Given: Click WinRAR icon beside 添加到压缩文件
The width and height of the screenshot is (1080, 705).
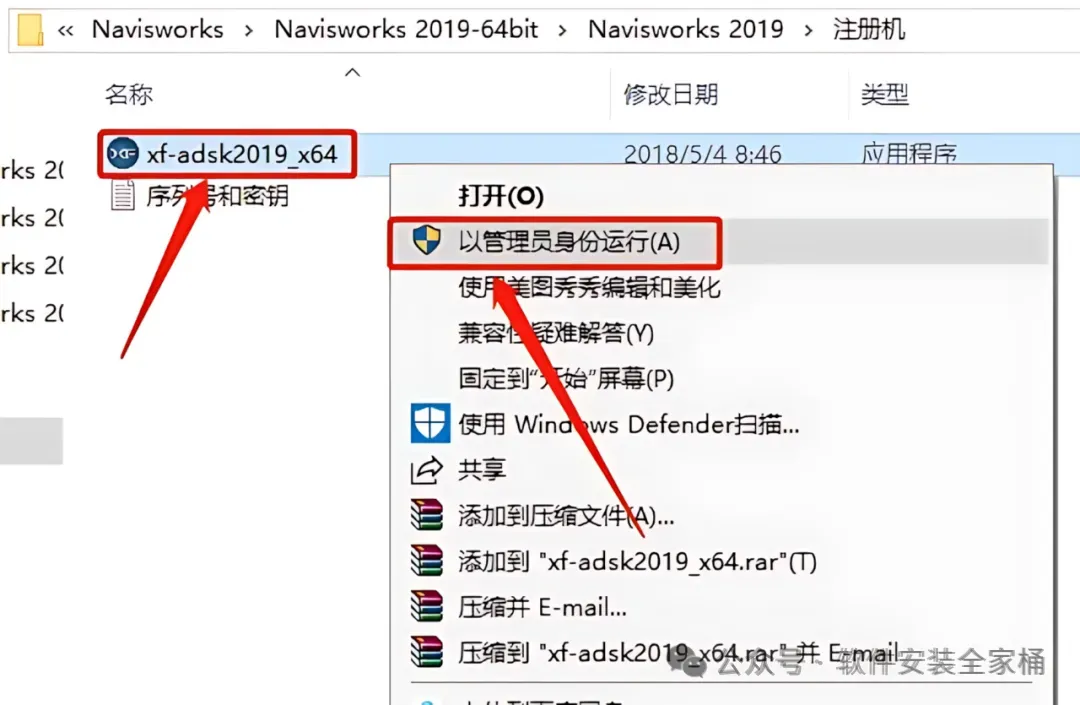Looking at the screenshot, I should (426, 514).
